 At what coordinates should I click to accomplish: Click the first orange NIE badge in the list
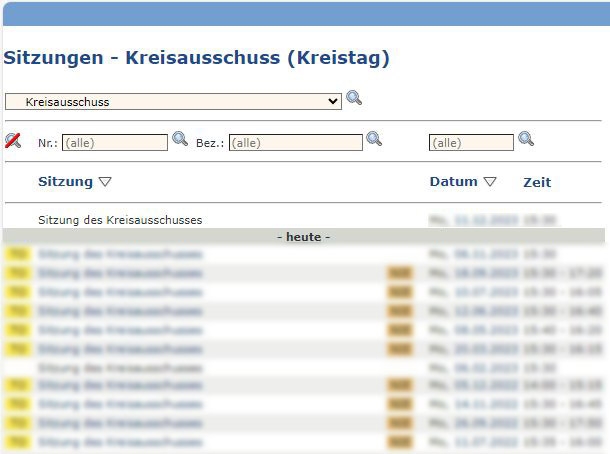(x=400, y=273)
